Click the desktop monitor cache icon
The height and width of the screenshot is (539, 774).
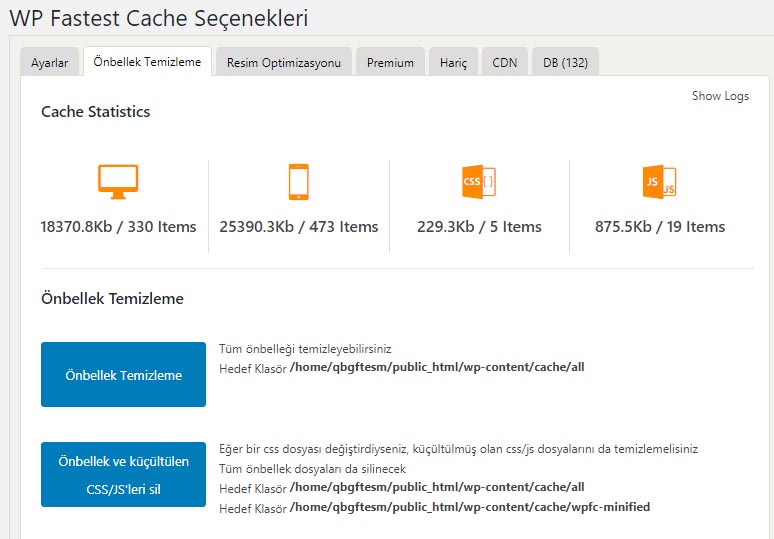tap(118, 181)
